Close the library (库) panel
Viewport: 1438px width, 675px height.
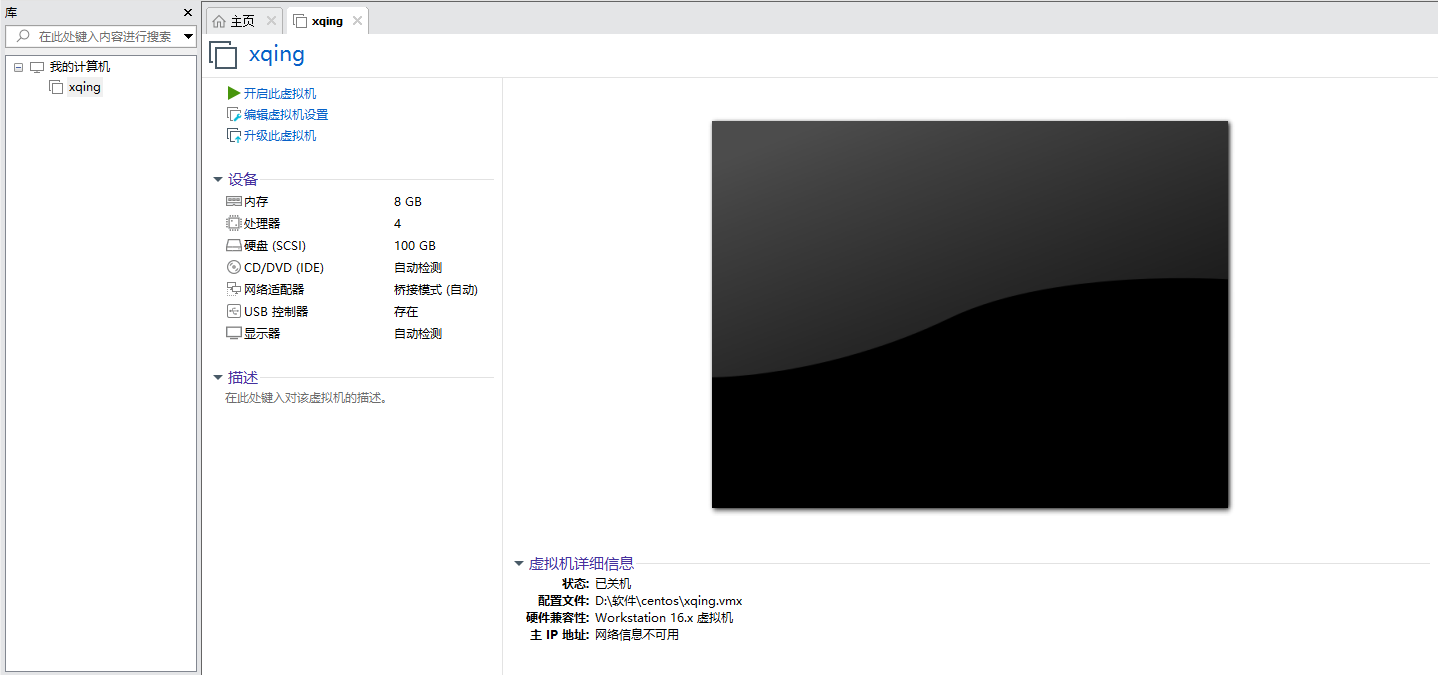coord(188,12)
